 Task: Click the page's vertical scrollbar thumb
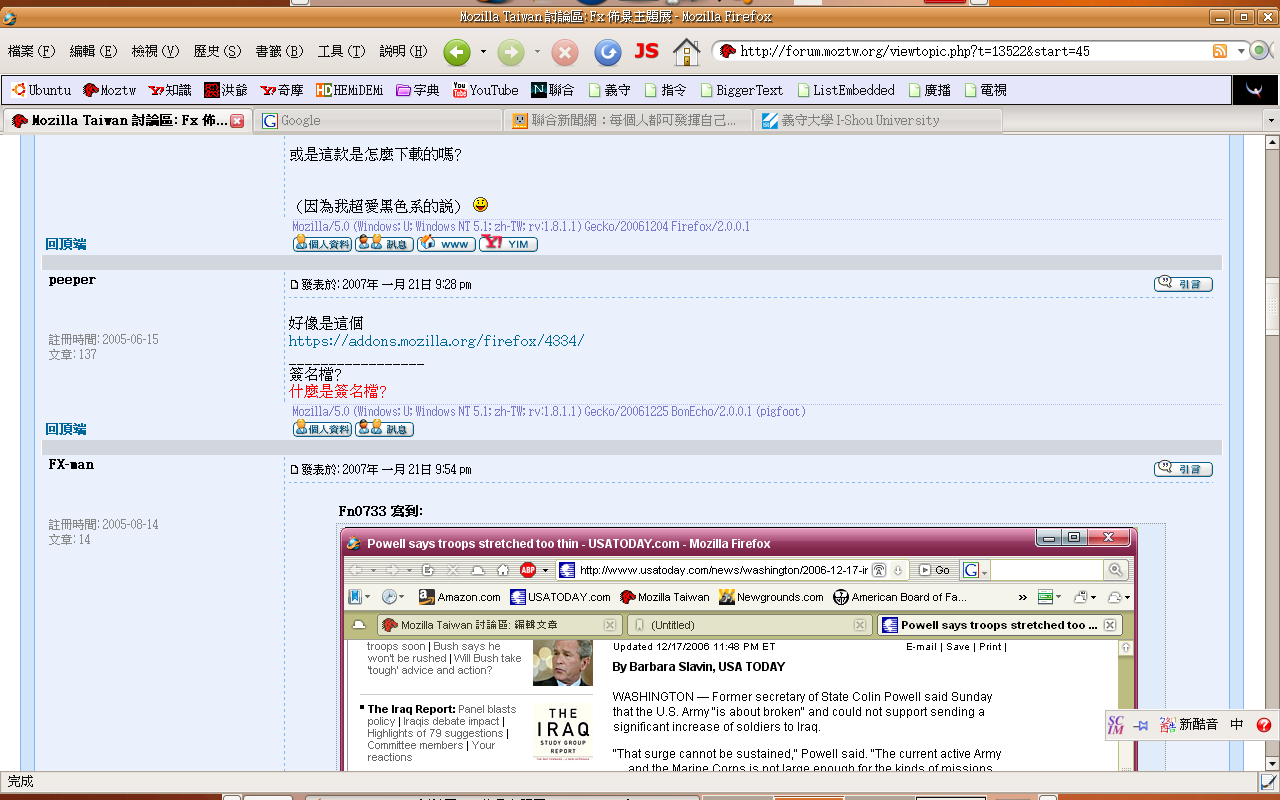click(1271, 250)
